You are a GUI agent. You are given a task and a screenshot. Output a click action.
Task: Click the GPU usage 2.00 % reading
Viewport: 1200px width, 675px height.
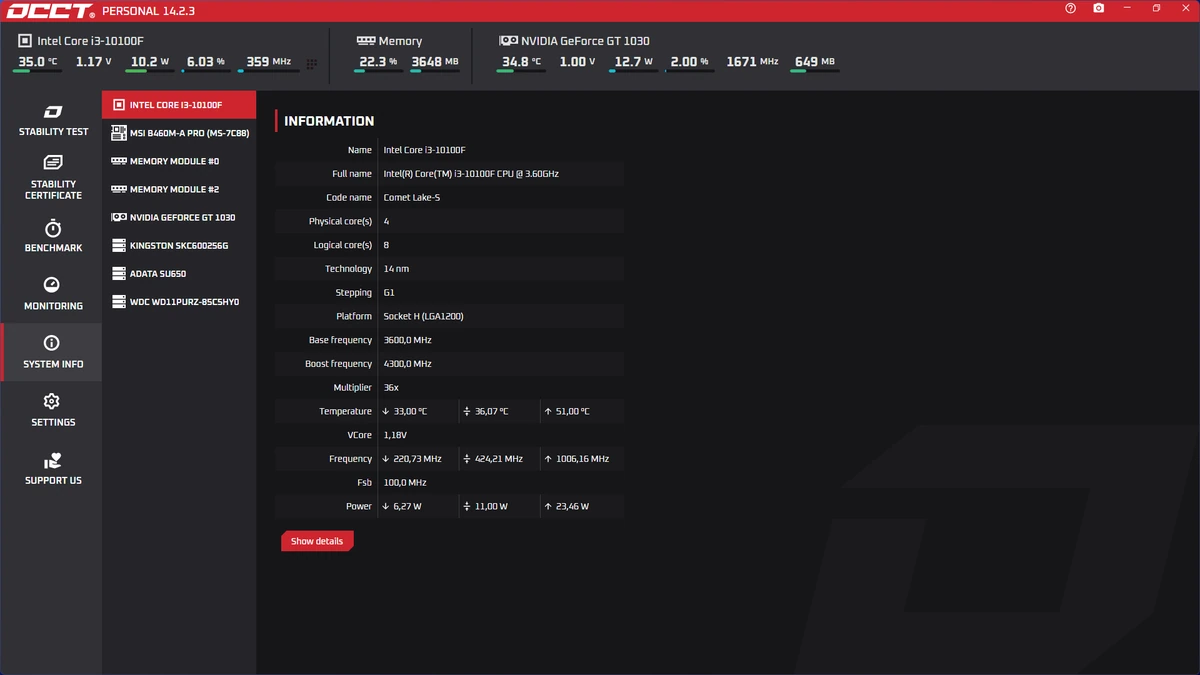click(x=690, y=62)
